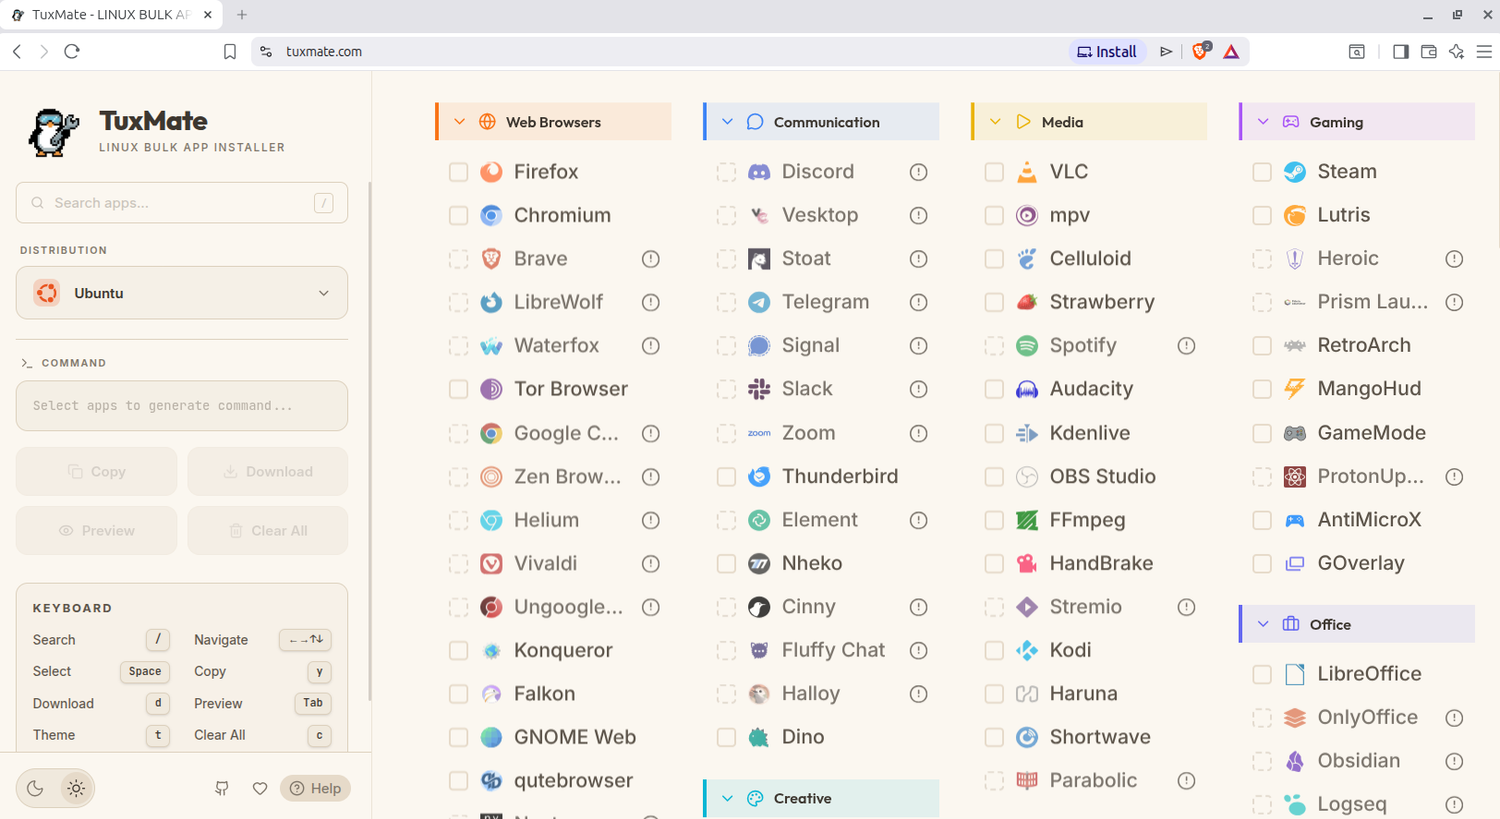1500x819 pixels.
Task: Reload the page in the browser
Action: click(72, 51)
